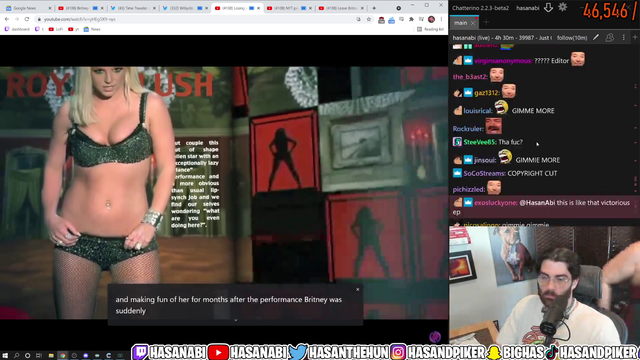The image size is (640, 360).
Task: Click follow(10m) chat mode label
Action: coord(572,38)
